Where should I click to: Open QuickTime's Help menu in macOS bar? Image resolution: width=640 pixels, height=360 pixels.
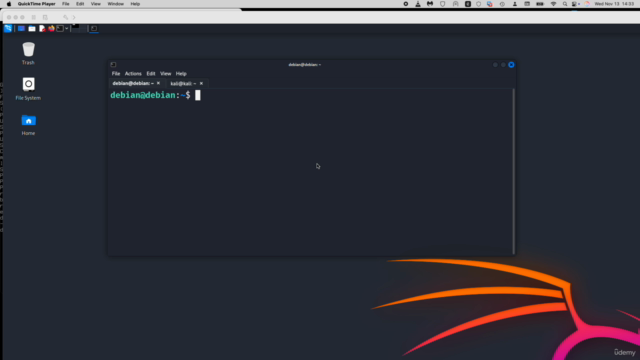tap(135, 4)
